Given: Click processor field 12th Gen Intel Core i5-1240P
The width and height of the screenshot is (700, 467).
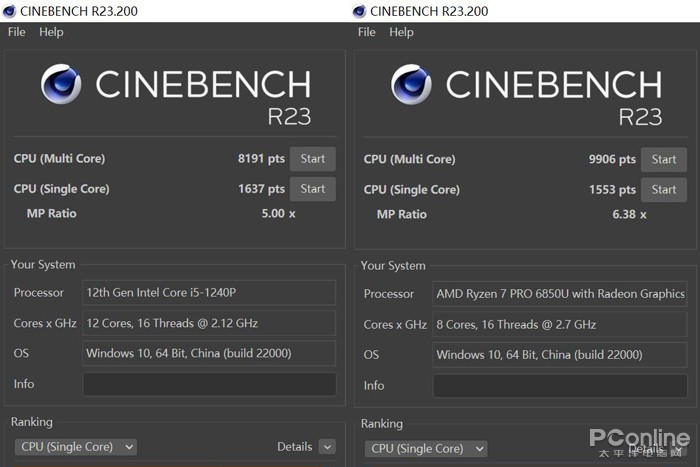Looking at the screenshot, I should coord(209,292).
